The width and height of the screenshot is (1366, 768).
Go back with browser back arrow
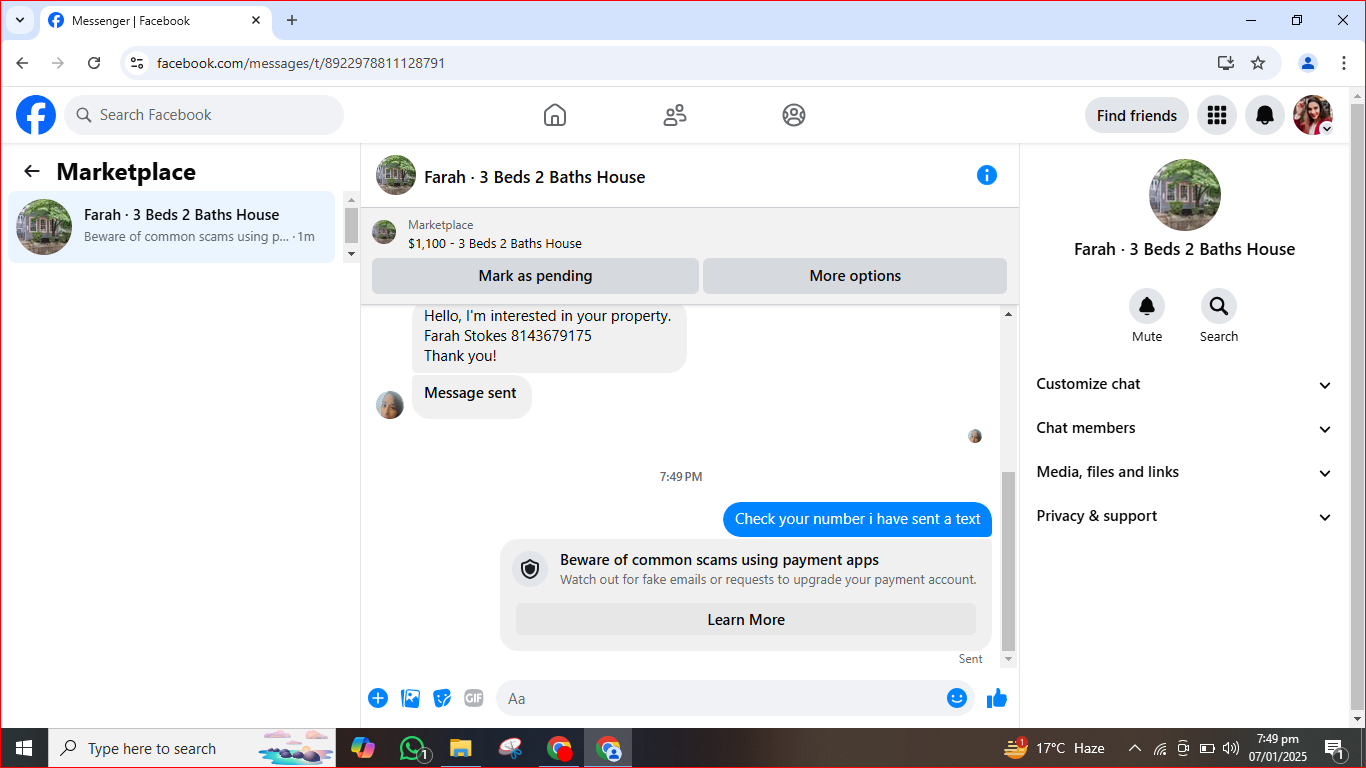22,63
